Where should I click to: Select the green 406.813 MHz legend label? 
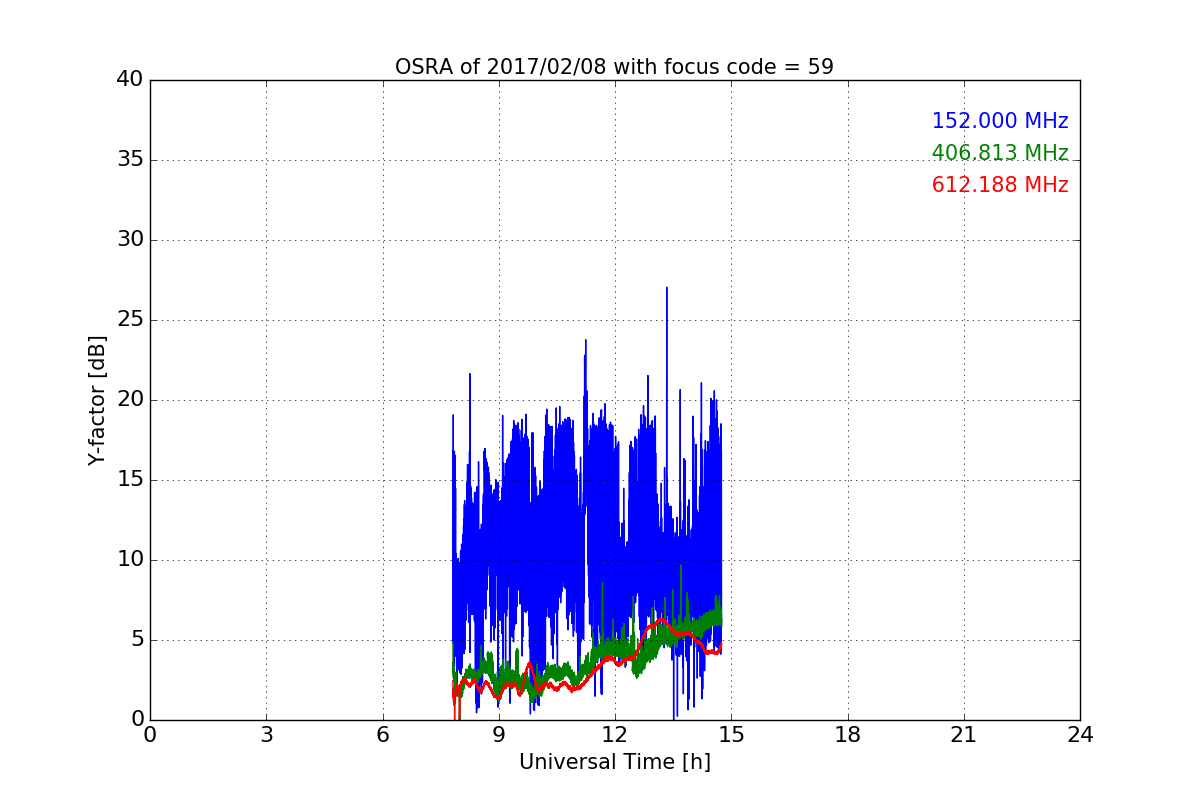[x=1000, y=153]
